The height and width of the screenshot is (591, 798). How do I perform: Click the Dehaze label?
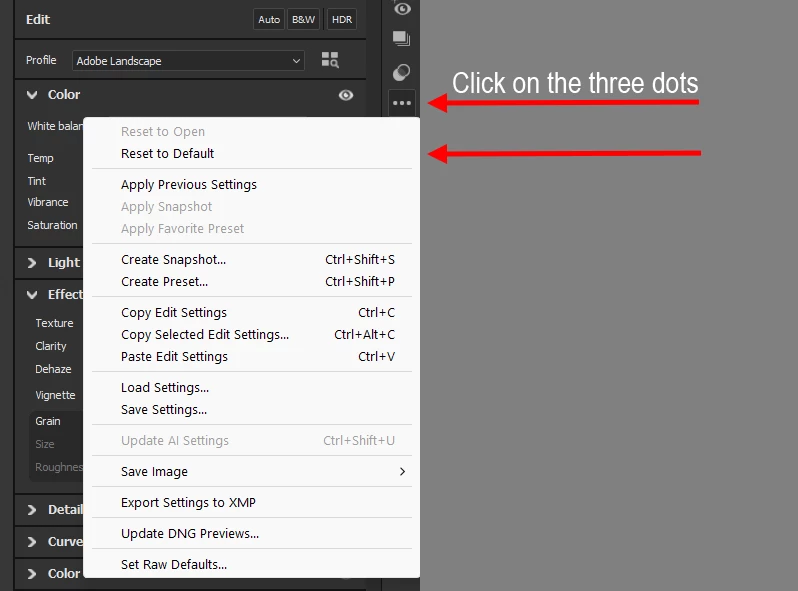[x=53, y=369]
